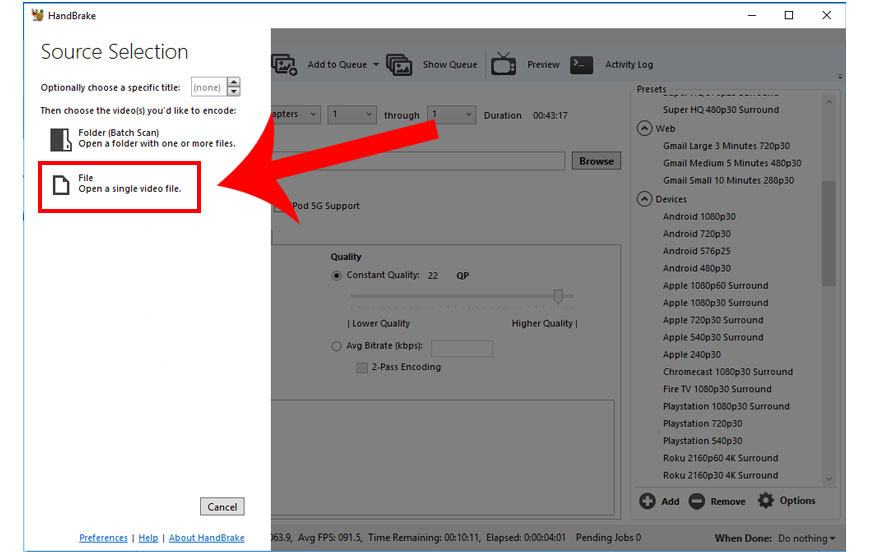The width and height of the screenshot is (880, 552).
Task: Click the destination file path field
Action: 418,161
